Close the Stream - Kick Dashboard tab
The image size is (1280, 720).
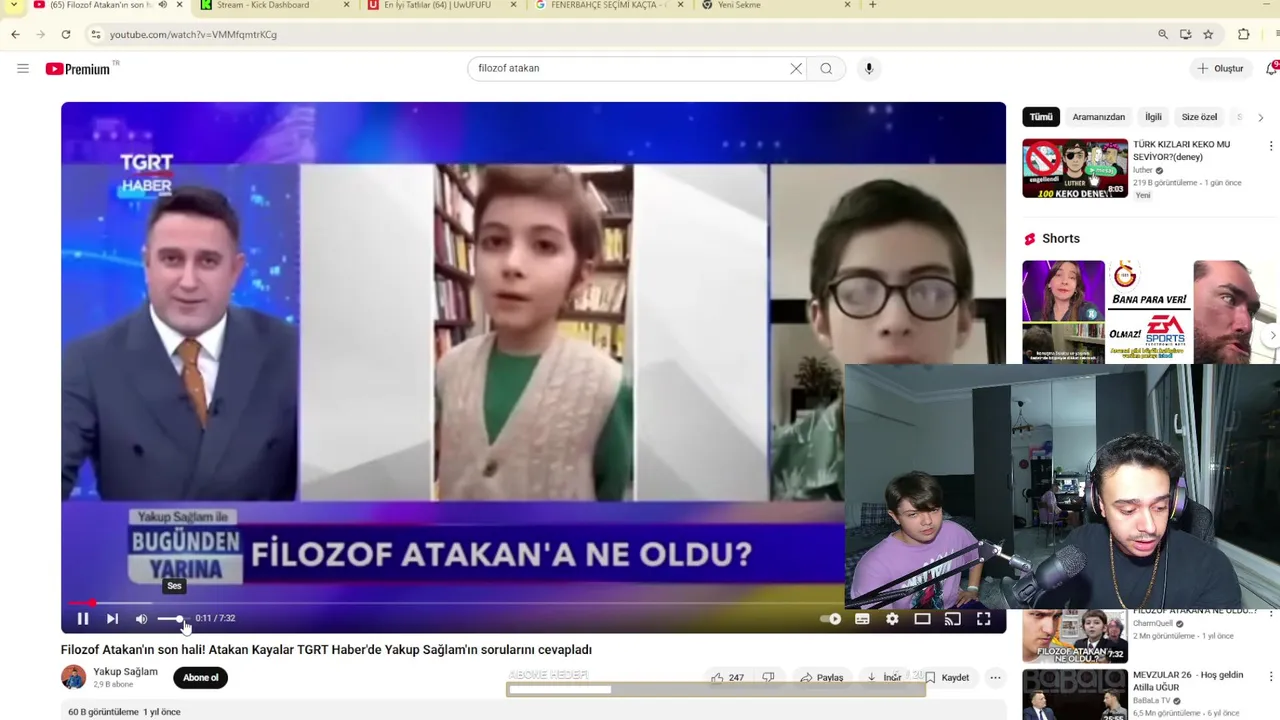click(346, 5)
